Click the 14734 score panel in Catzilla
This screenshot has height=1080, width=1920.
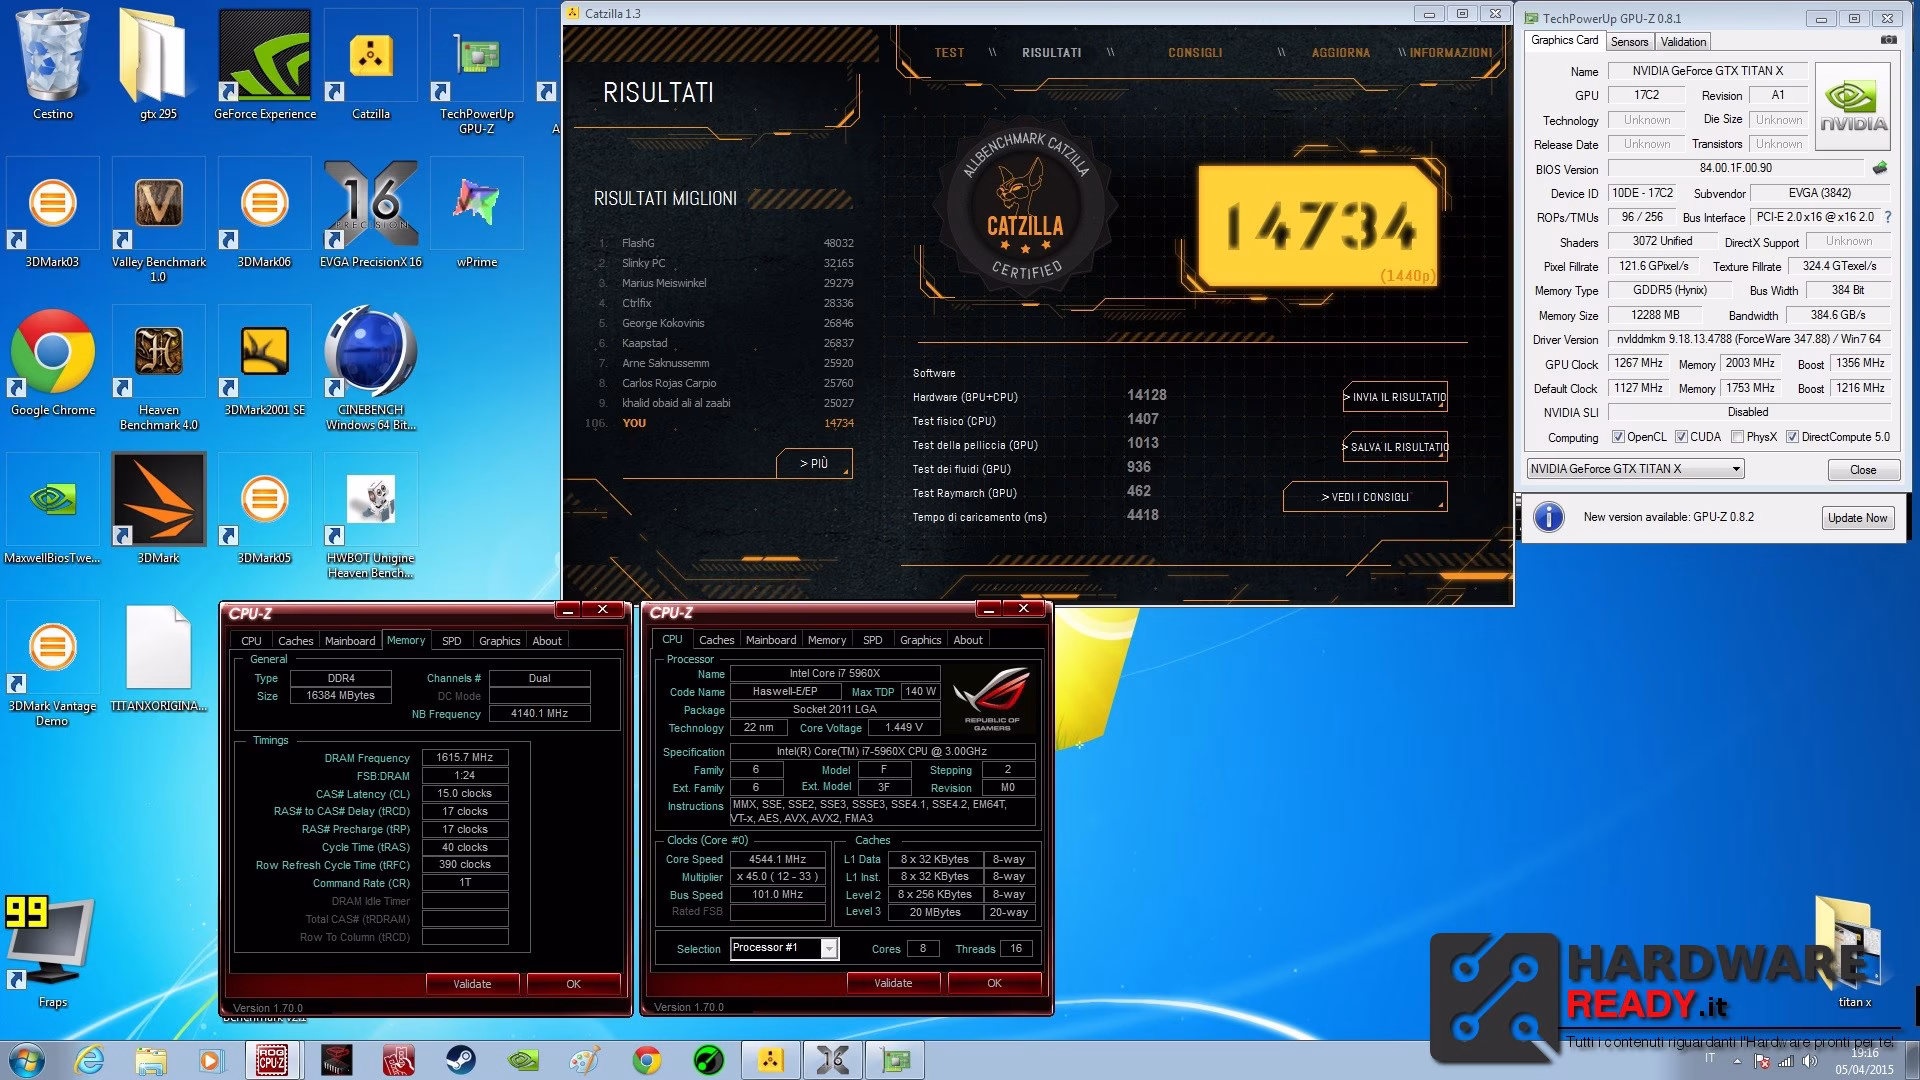[1319, 227]
